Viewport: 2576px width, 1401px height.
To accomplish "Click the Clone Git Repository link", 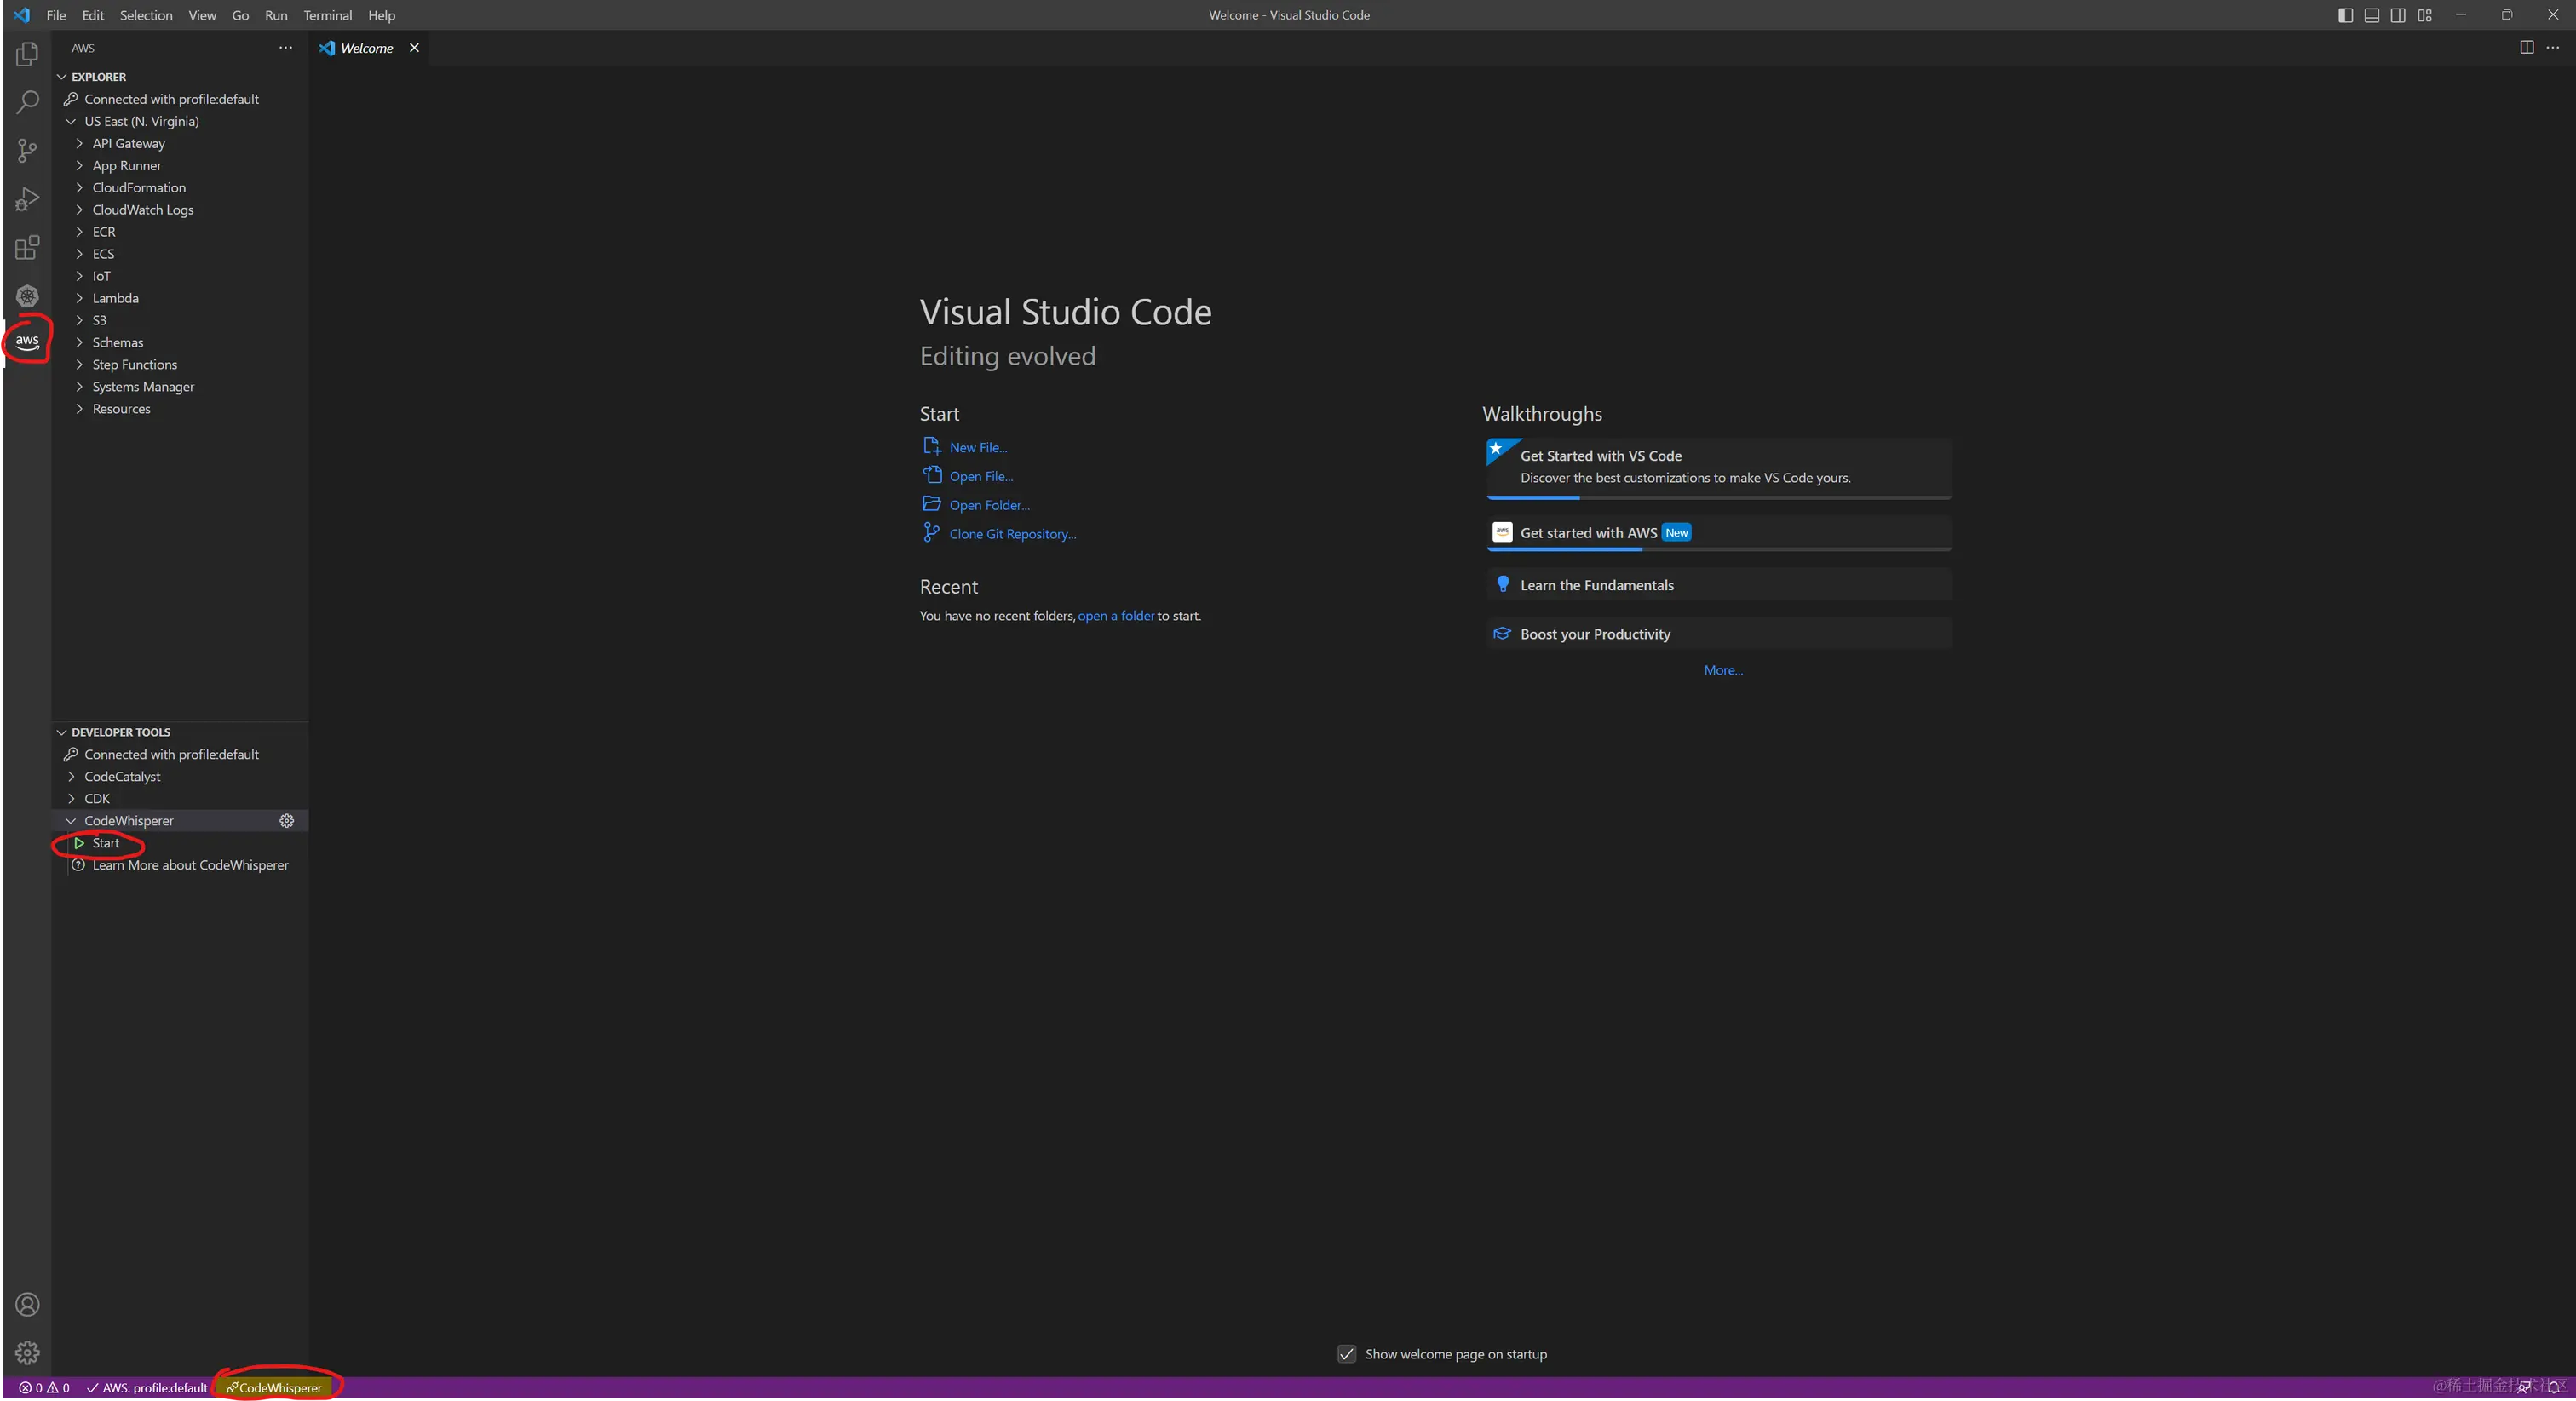I will click(1012, 534).
